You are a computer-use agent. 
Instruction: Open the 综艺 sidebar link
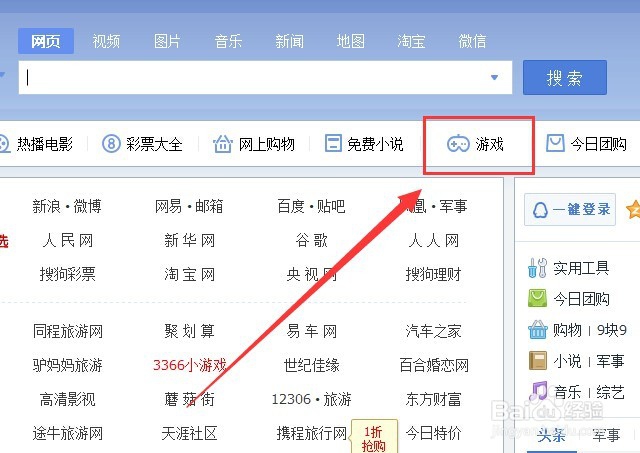(x=610, y=392)
